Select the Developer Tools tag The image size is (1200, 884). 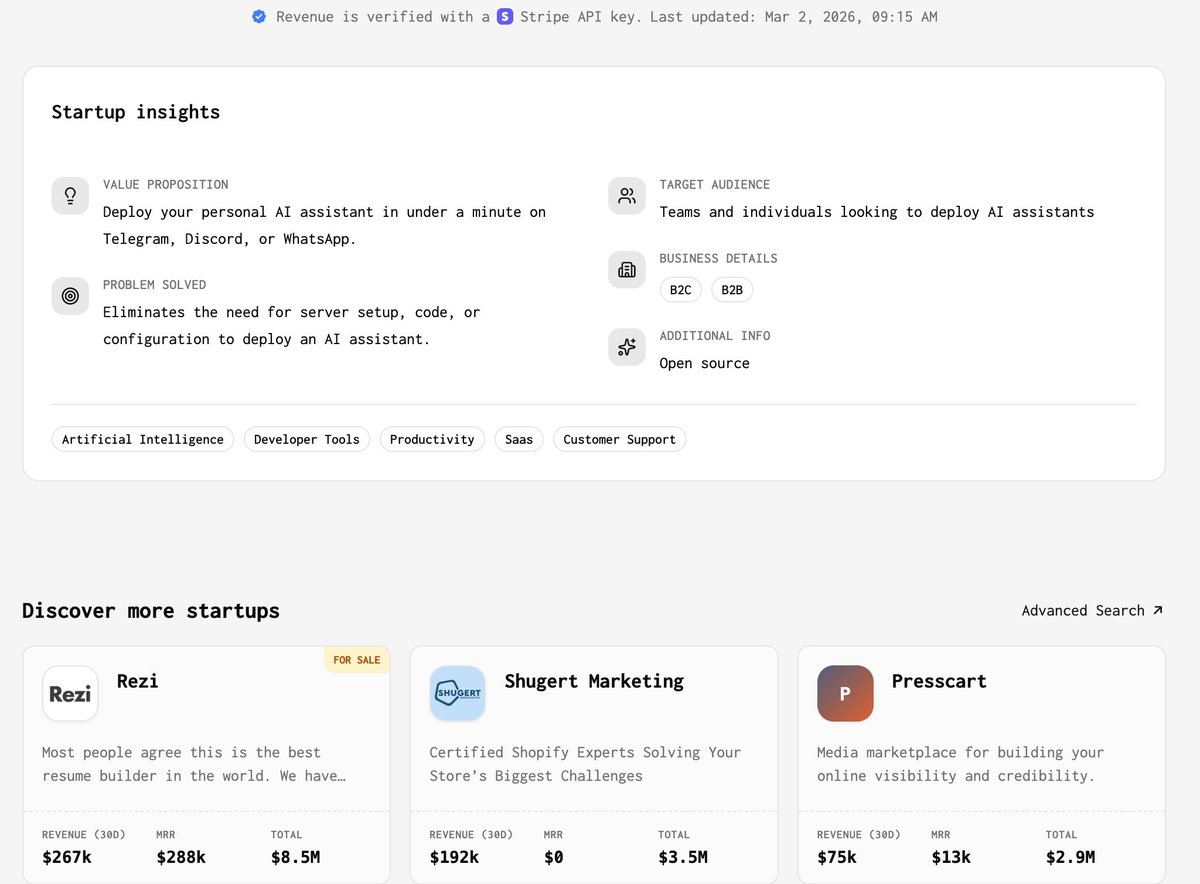pyautogui.click(x=307, y=439)
